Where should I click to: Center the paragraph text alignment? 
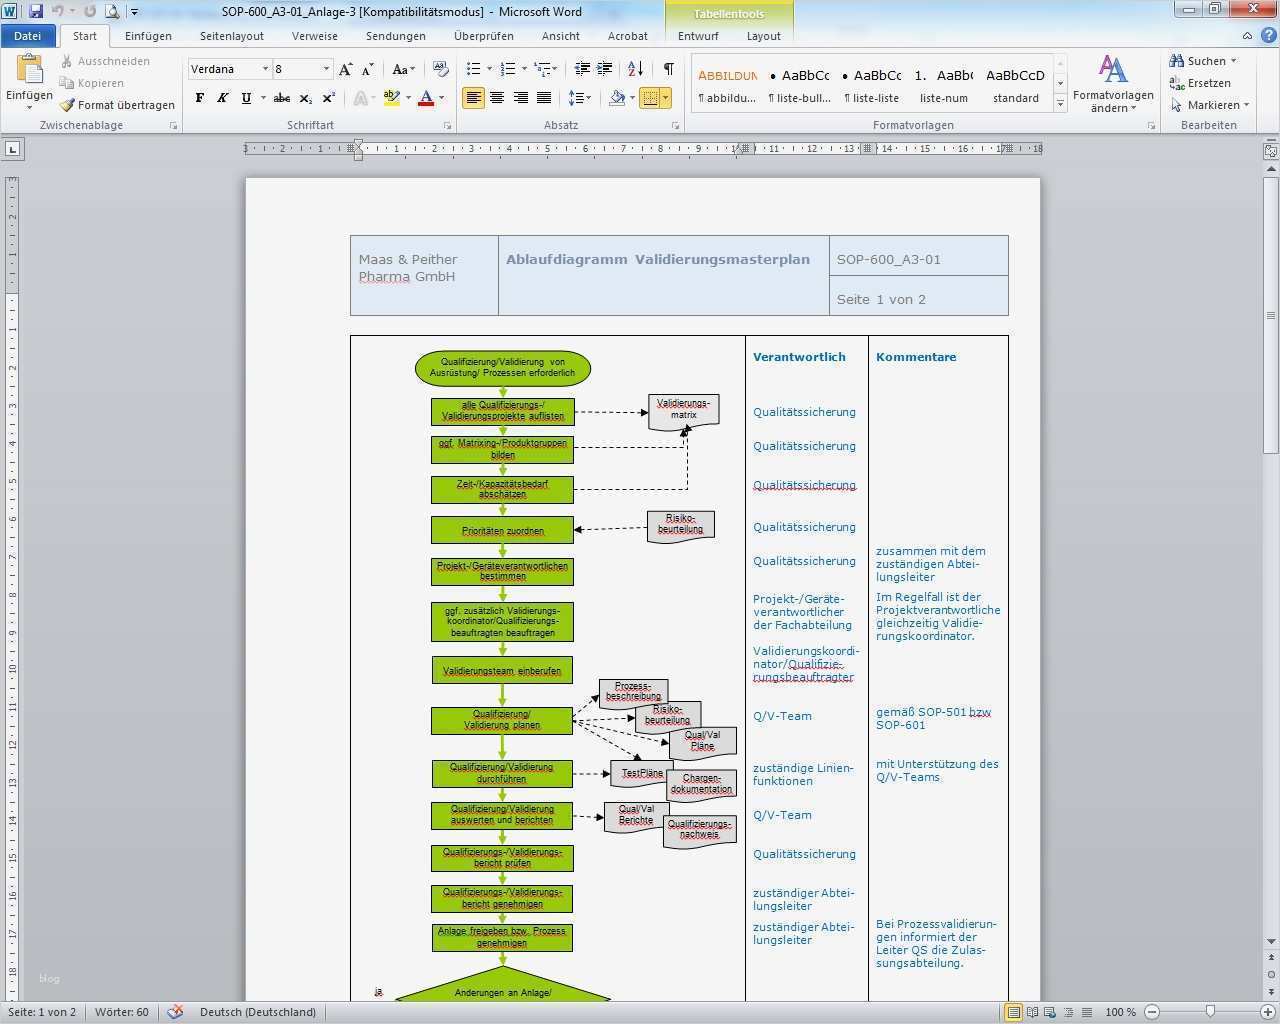click(x=497, y=98)
